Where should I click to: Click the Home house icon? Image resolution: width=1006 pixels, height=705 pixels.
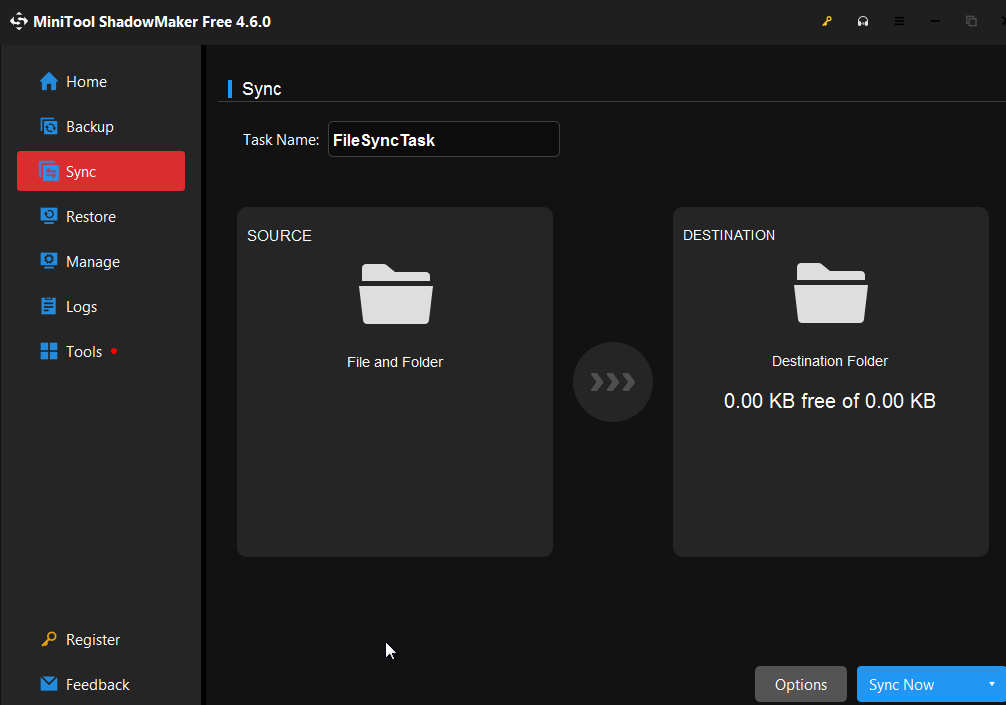[49, 81]
